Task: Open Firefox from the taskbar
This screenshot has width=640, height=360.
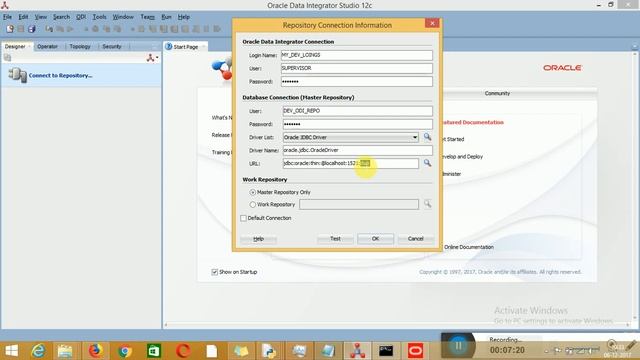Action: tap(95, 351)
